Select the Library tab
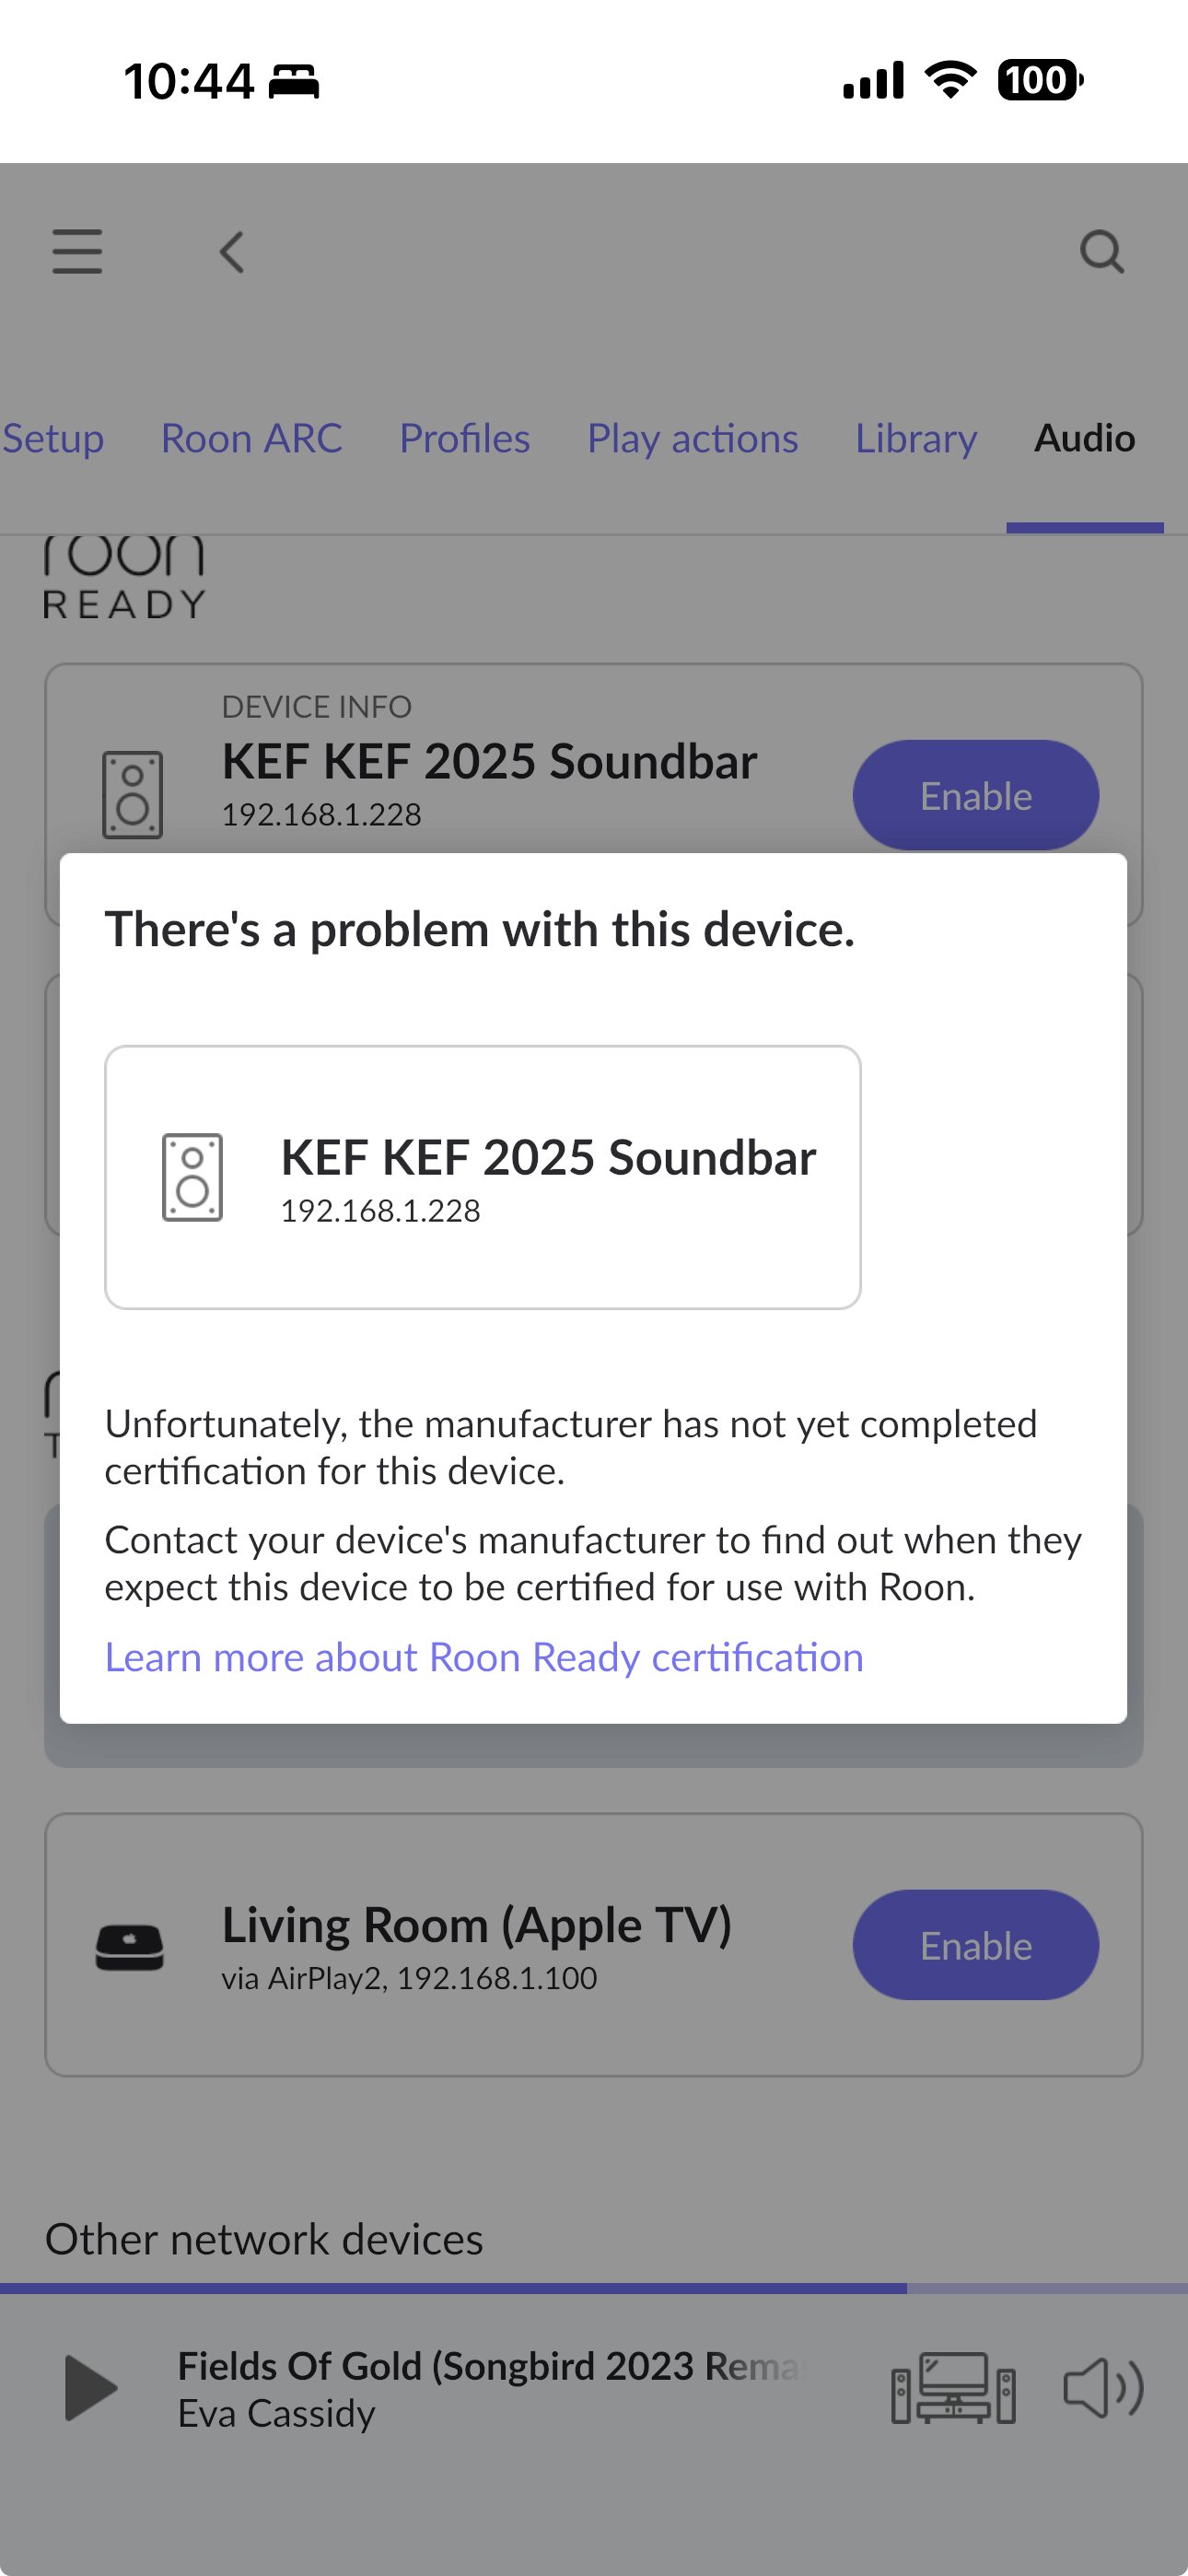The width and height of the screenshot is (1188, 2576). (915, 438)
